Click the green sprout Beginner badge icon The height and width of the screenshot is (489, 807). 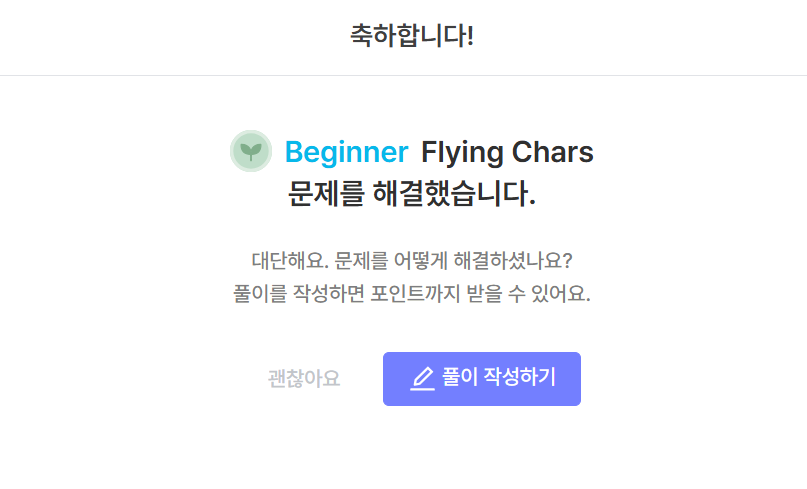251,151
